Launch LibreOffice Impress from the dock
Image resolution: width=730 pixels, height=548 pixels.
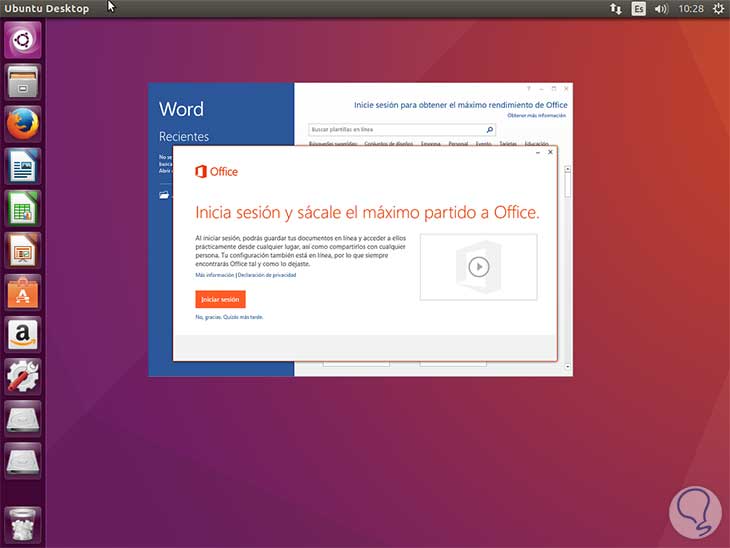coord(23,250)
